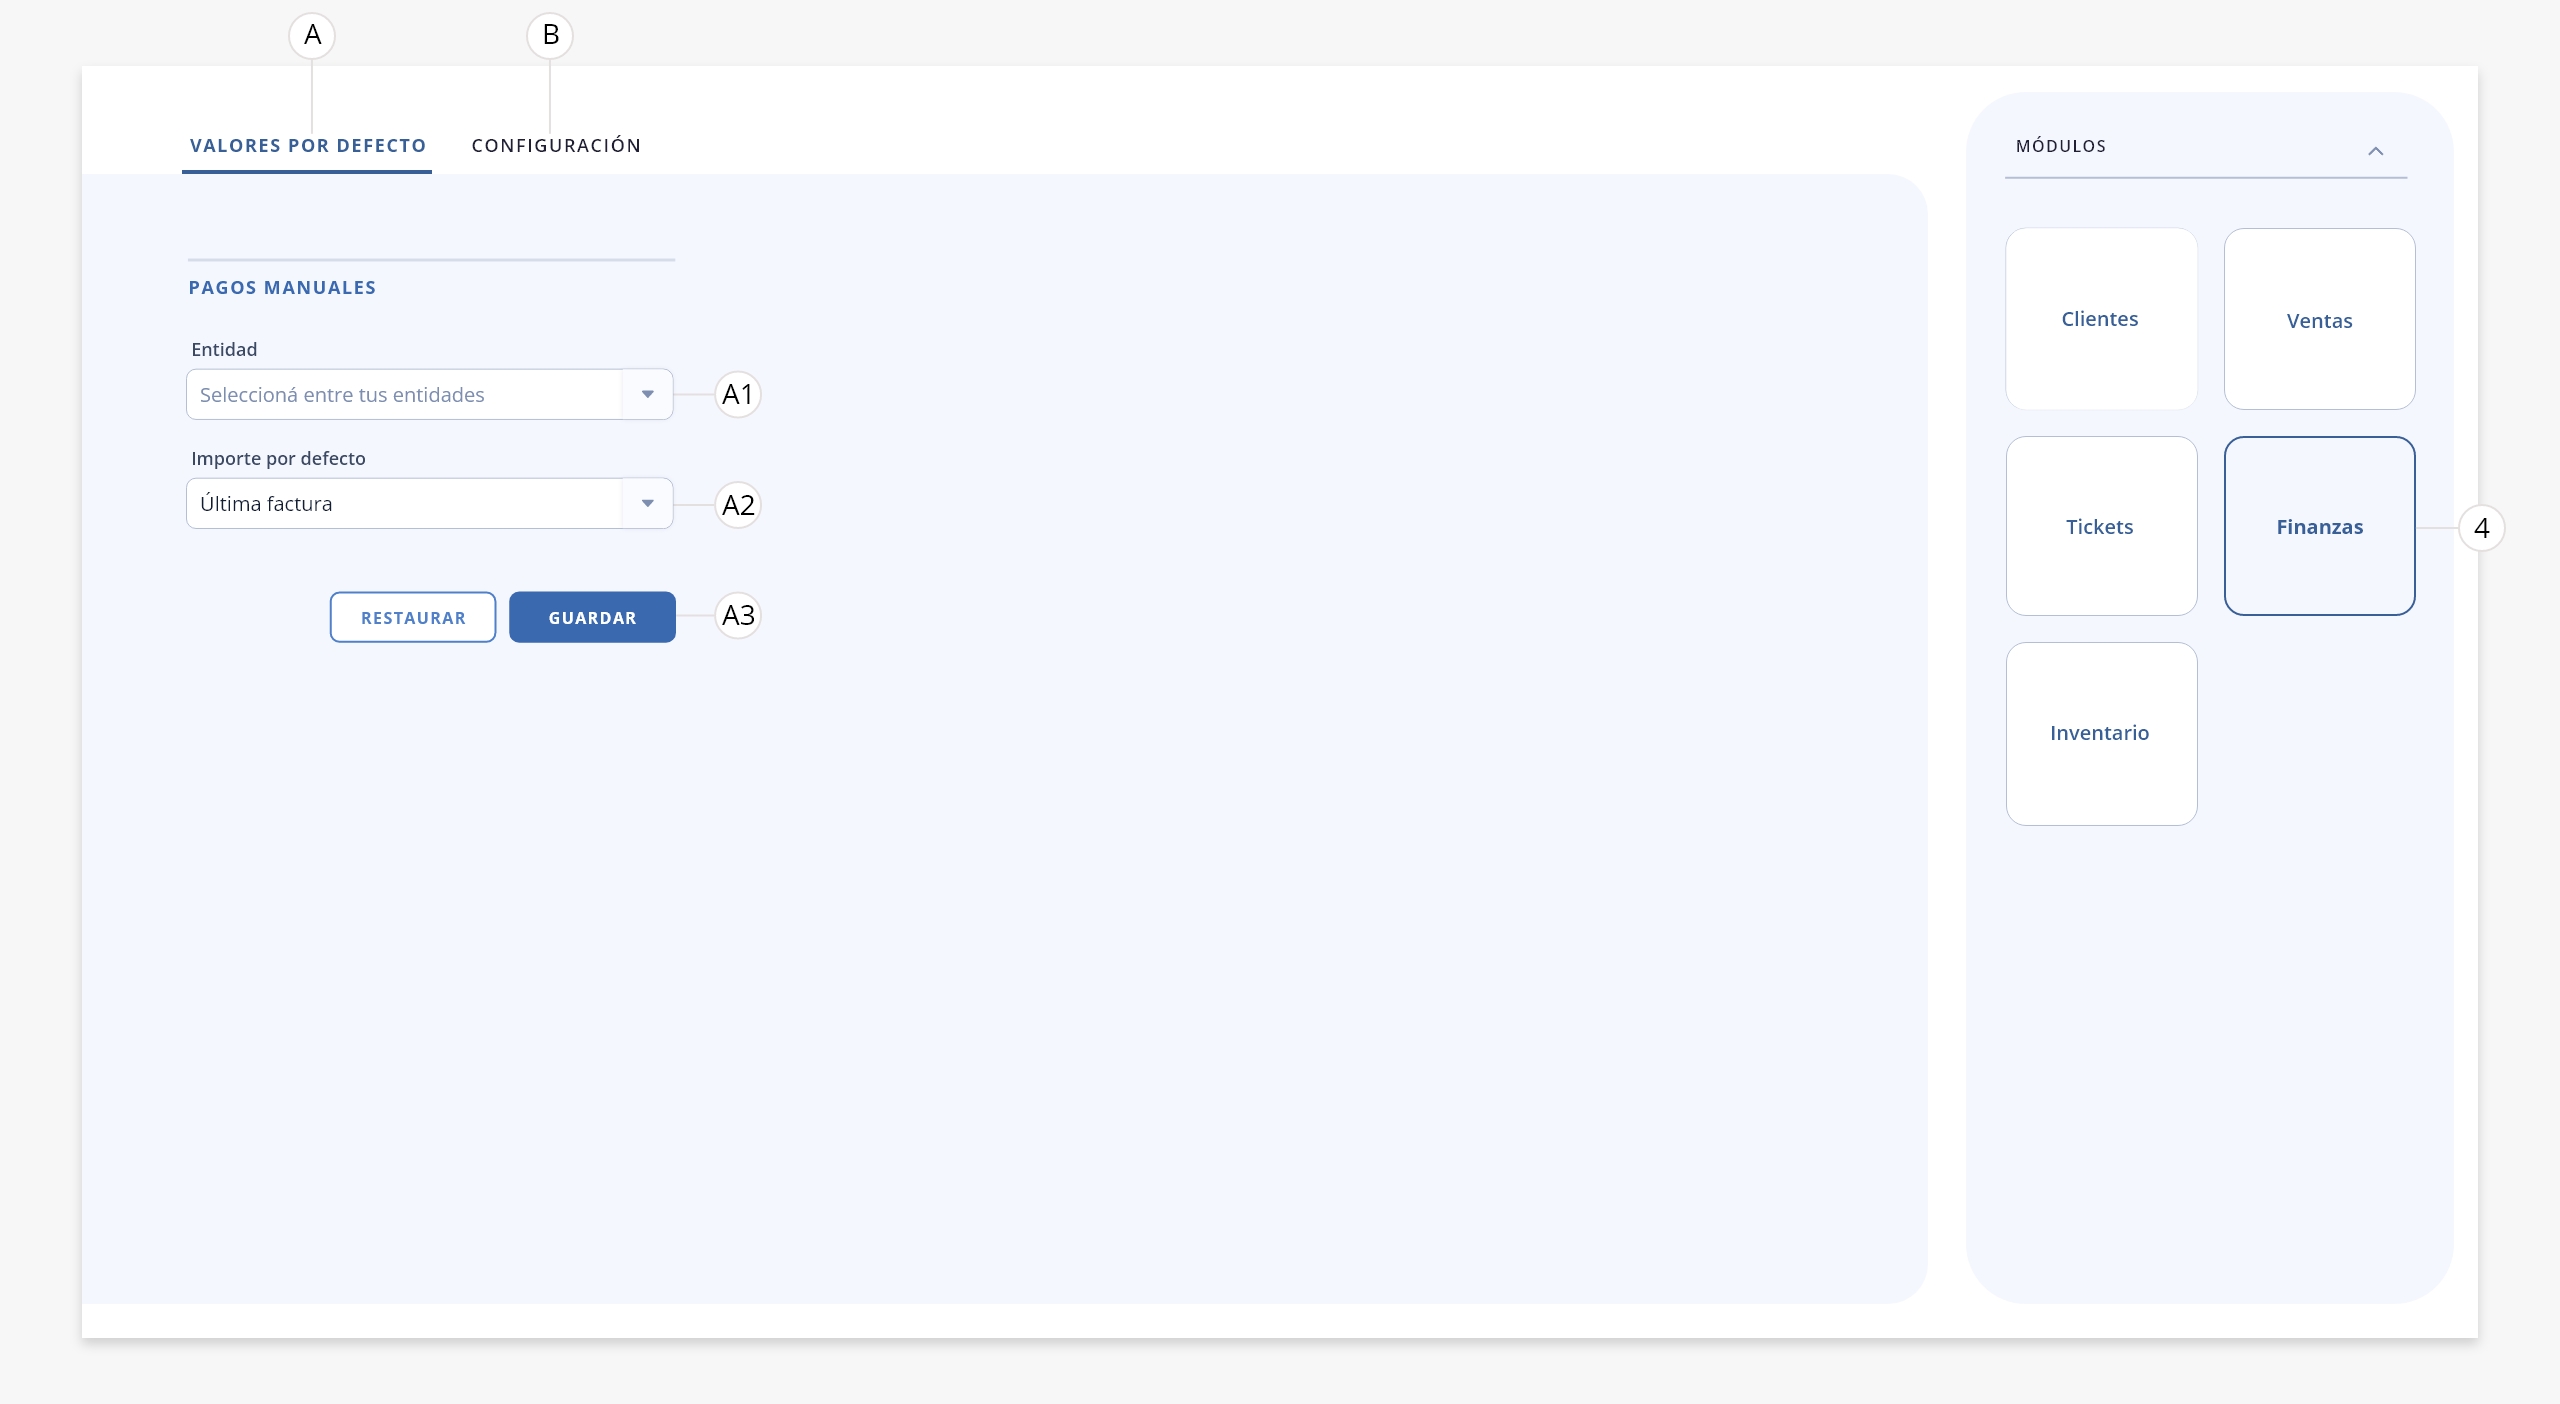Click the annotation marker labeled B

point(550,36)
